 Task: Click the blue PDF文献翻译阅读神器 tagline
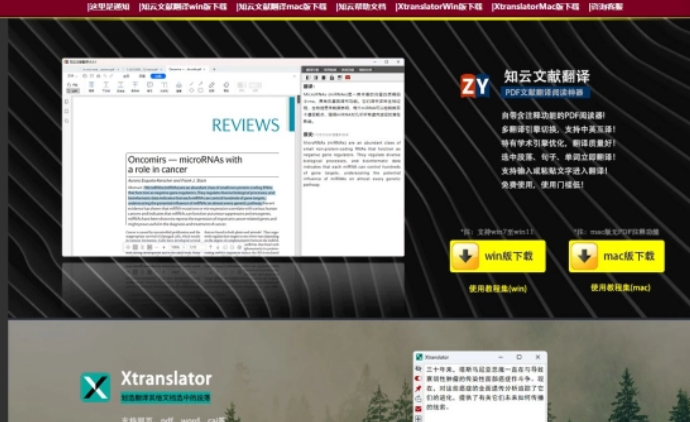pos(545,92)
